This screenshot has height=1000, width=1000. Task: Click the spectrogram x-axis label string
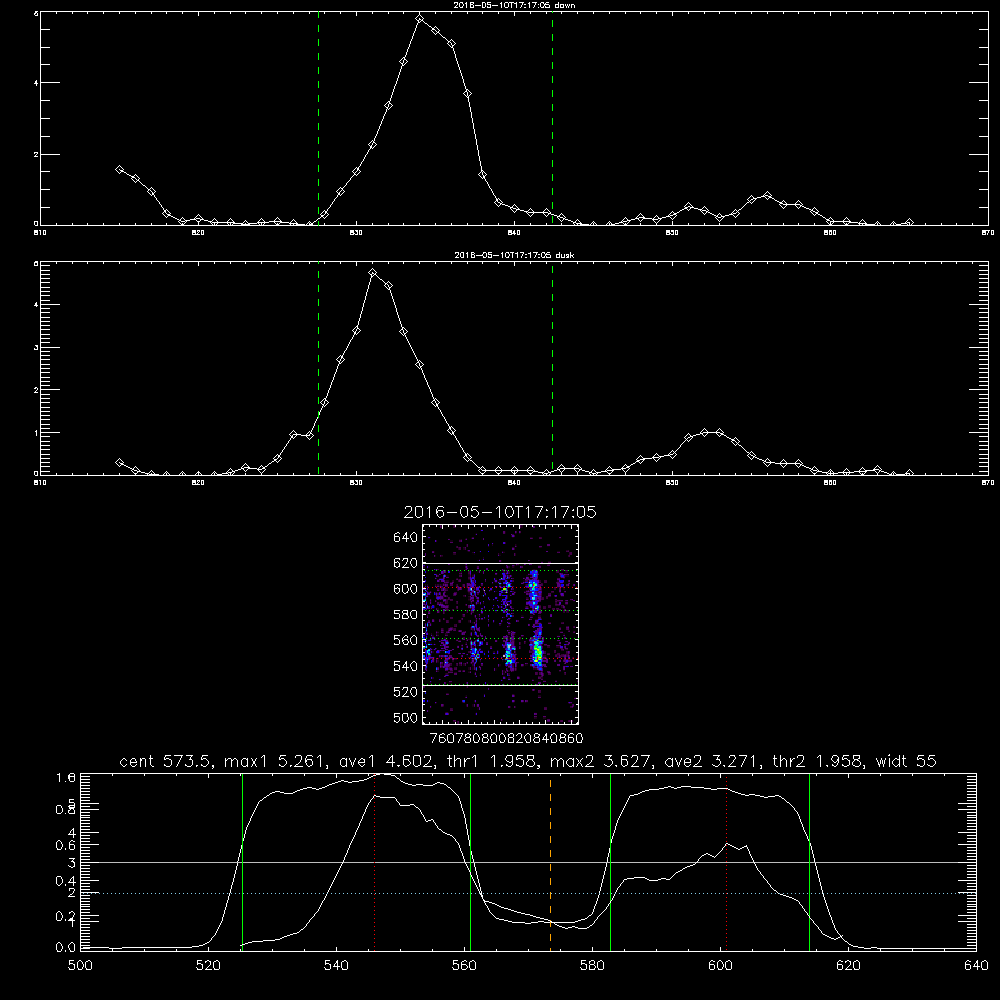[x=506, y=739]
